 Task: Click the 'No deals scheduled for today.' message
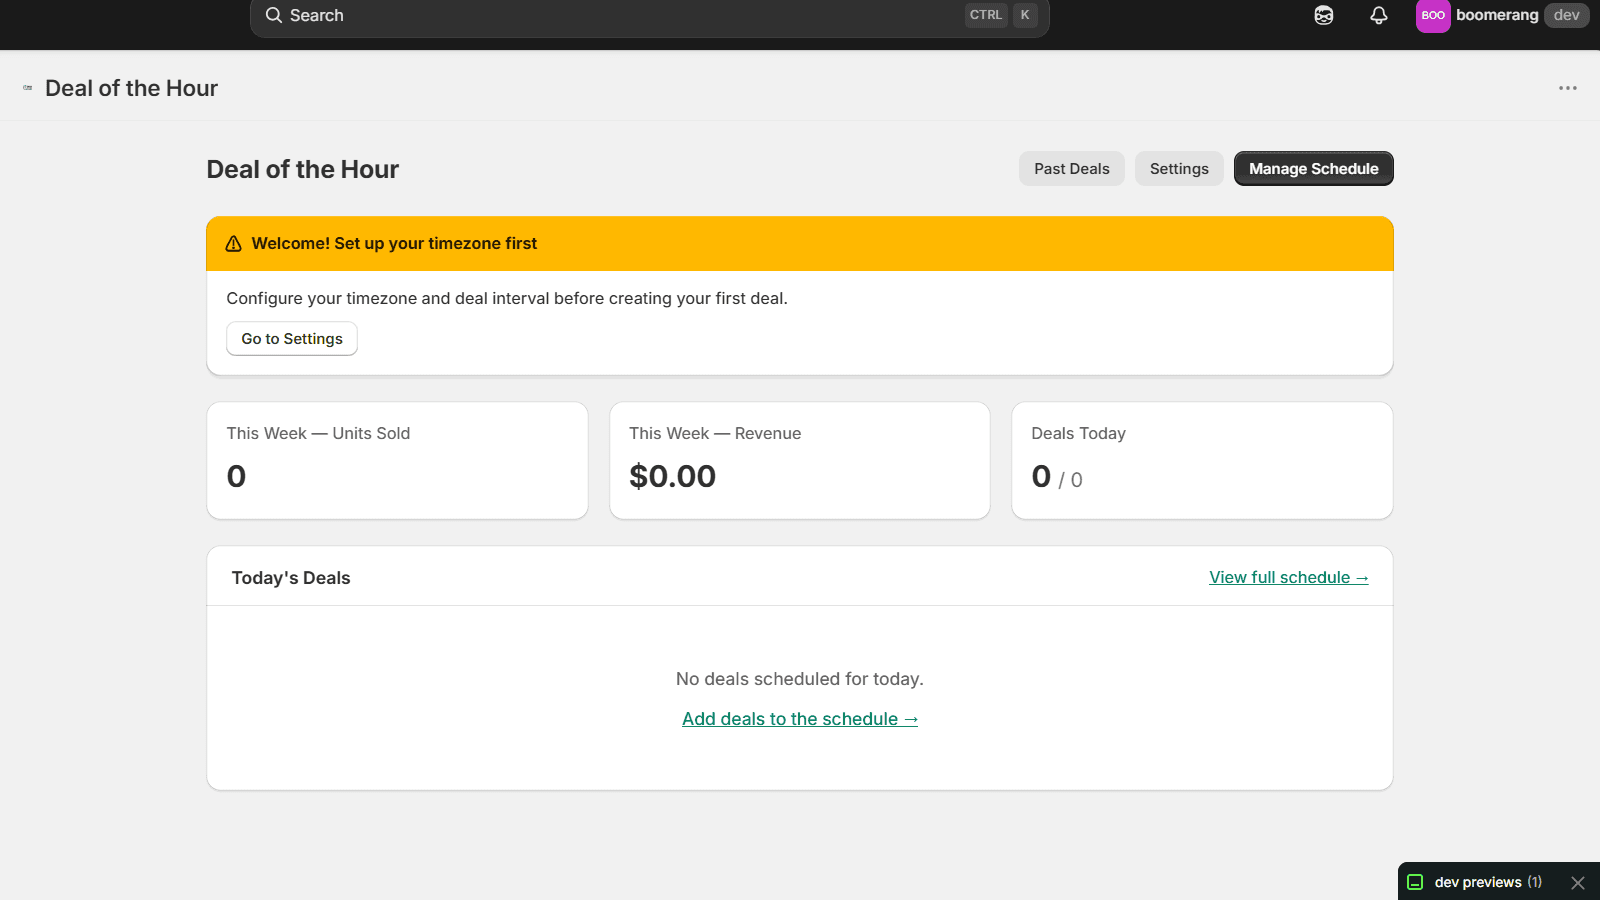(x=800, y=679)
